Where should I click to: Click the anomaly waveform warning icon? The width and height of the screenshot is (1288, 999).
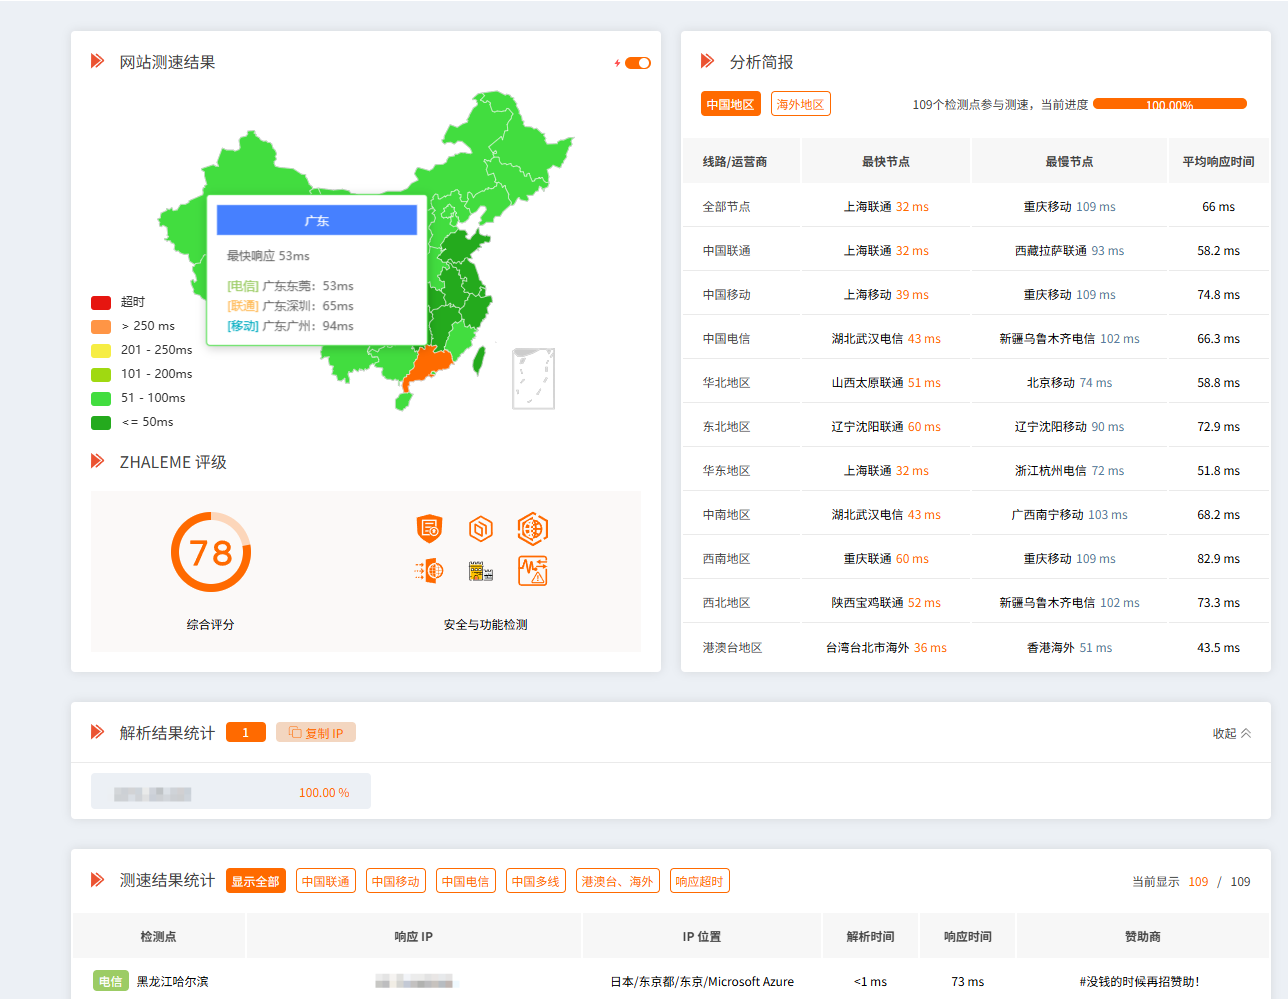[533, 571]
